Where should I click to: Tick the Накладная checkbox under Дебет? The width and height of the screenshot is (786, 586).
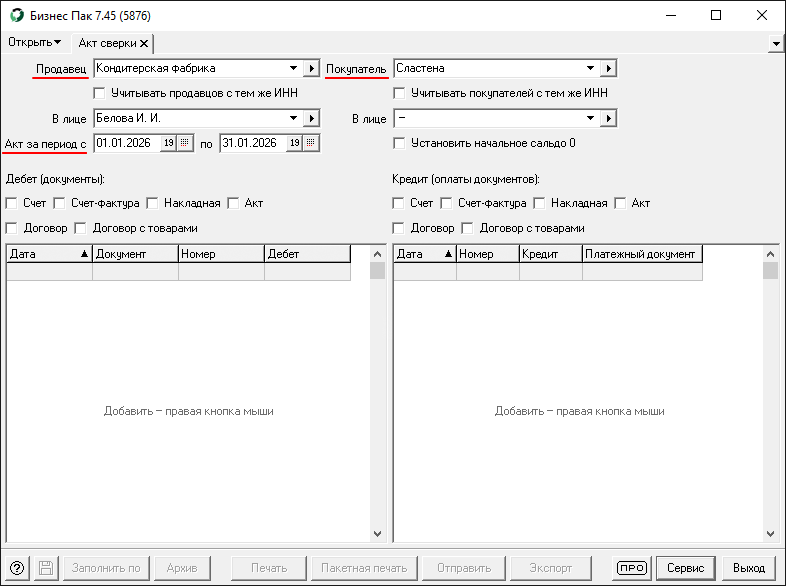coord(153,203)
